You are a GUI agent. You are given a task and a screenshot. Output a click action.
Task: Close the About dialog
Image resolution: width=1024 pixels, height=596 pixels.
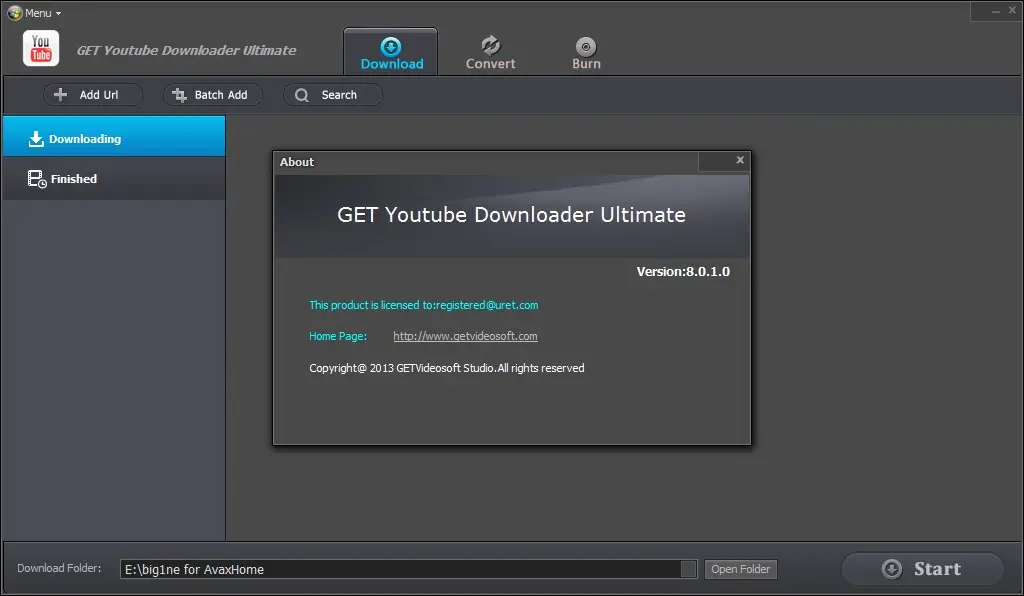coord(740,160)
